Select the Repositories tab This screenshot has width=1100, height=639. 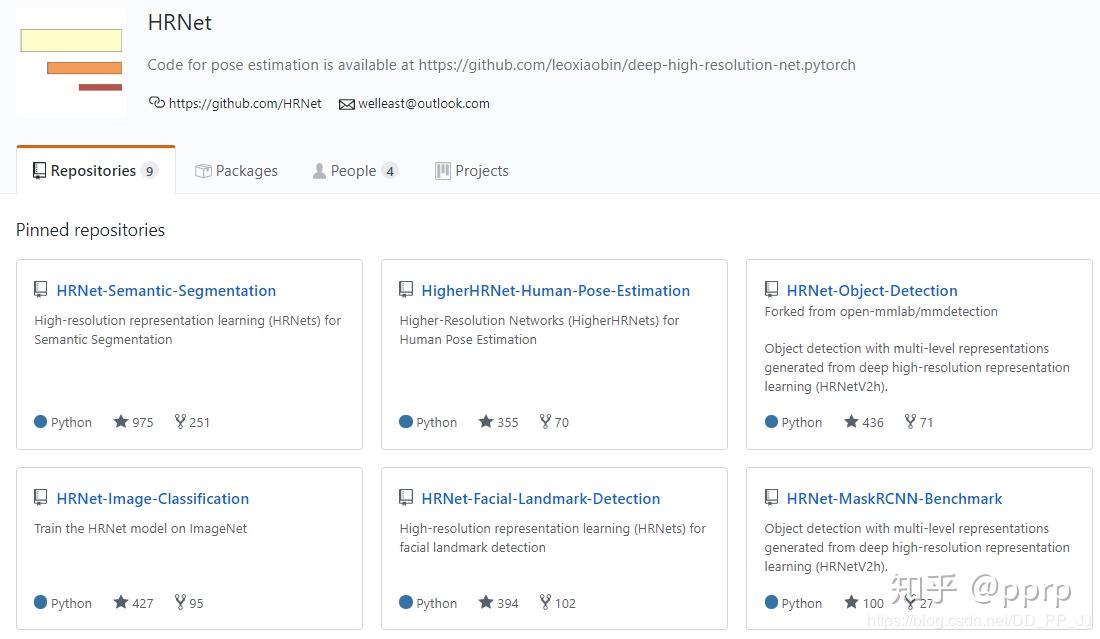94,171
